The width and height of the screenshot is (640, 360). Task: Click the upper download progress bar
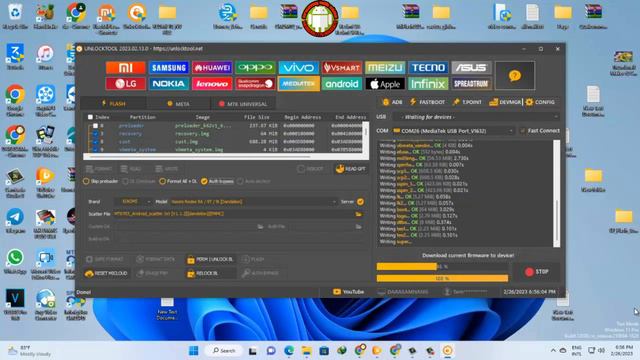tap(442, 267)
